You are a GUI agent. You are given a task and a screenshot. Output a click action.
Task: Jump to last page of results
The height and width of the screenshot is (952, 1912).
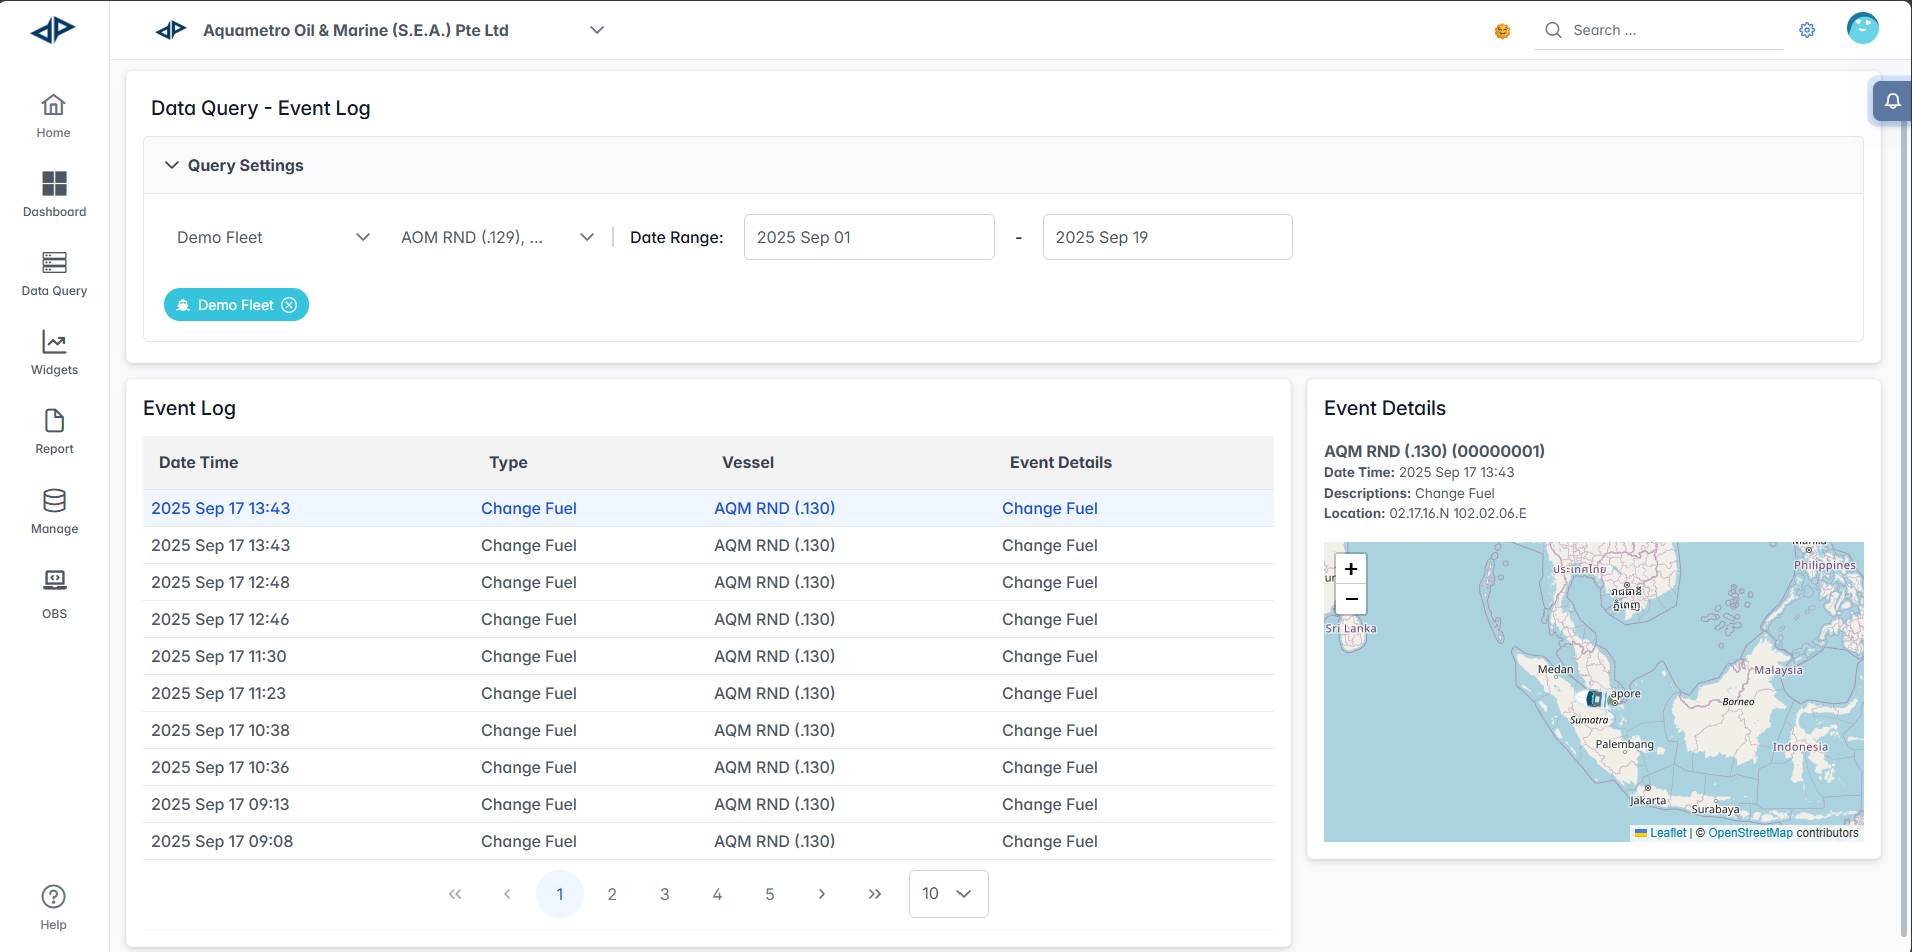click(x=875, y=894)
